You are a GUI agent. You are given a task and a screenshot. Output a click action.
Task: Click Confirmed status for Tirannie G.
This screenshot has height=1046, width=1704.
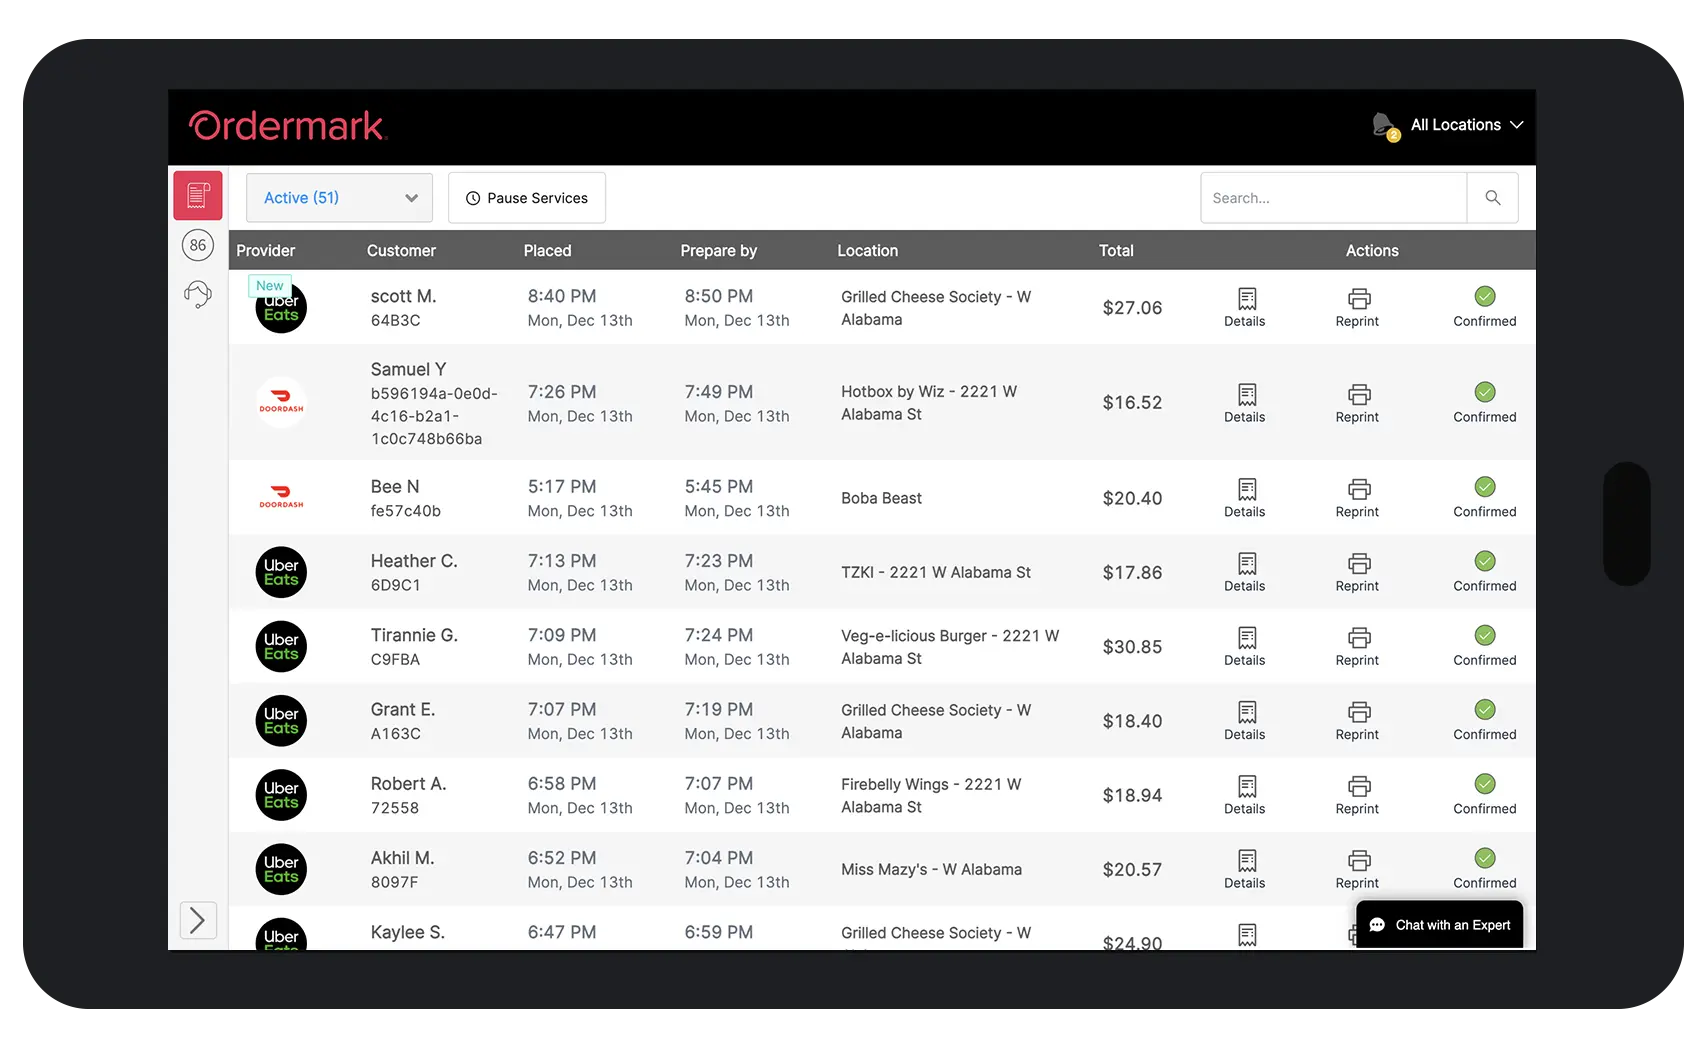click(x=1485, y=646)
